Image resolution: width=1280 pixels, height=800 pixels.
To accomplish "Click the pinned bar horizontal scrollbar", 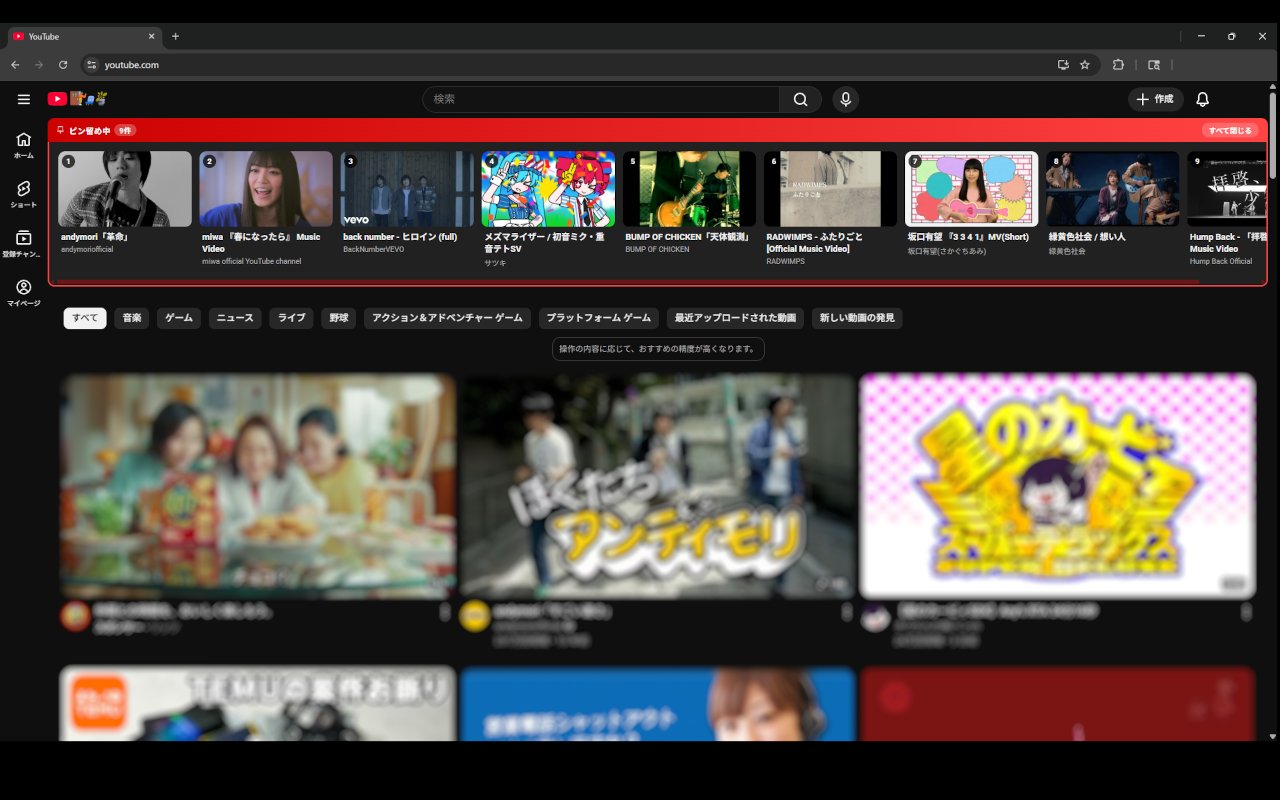I will pyautogui.click(x=630, y=282).
